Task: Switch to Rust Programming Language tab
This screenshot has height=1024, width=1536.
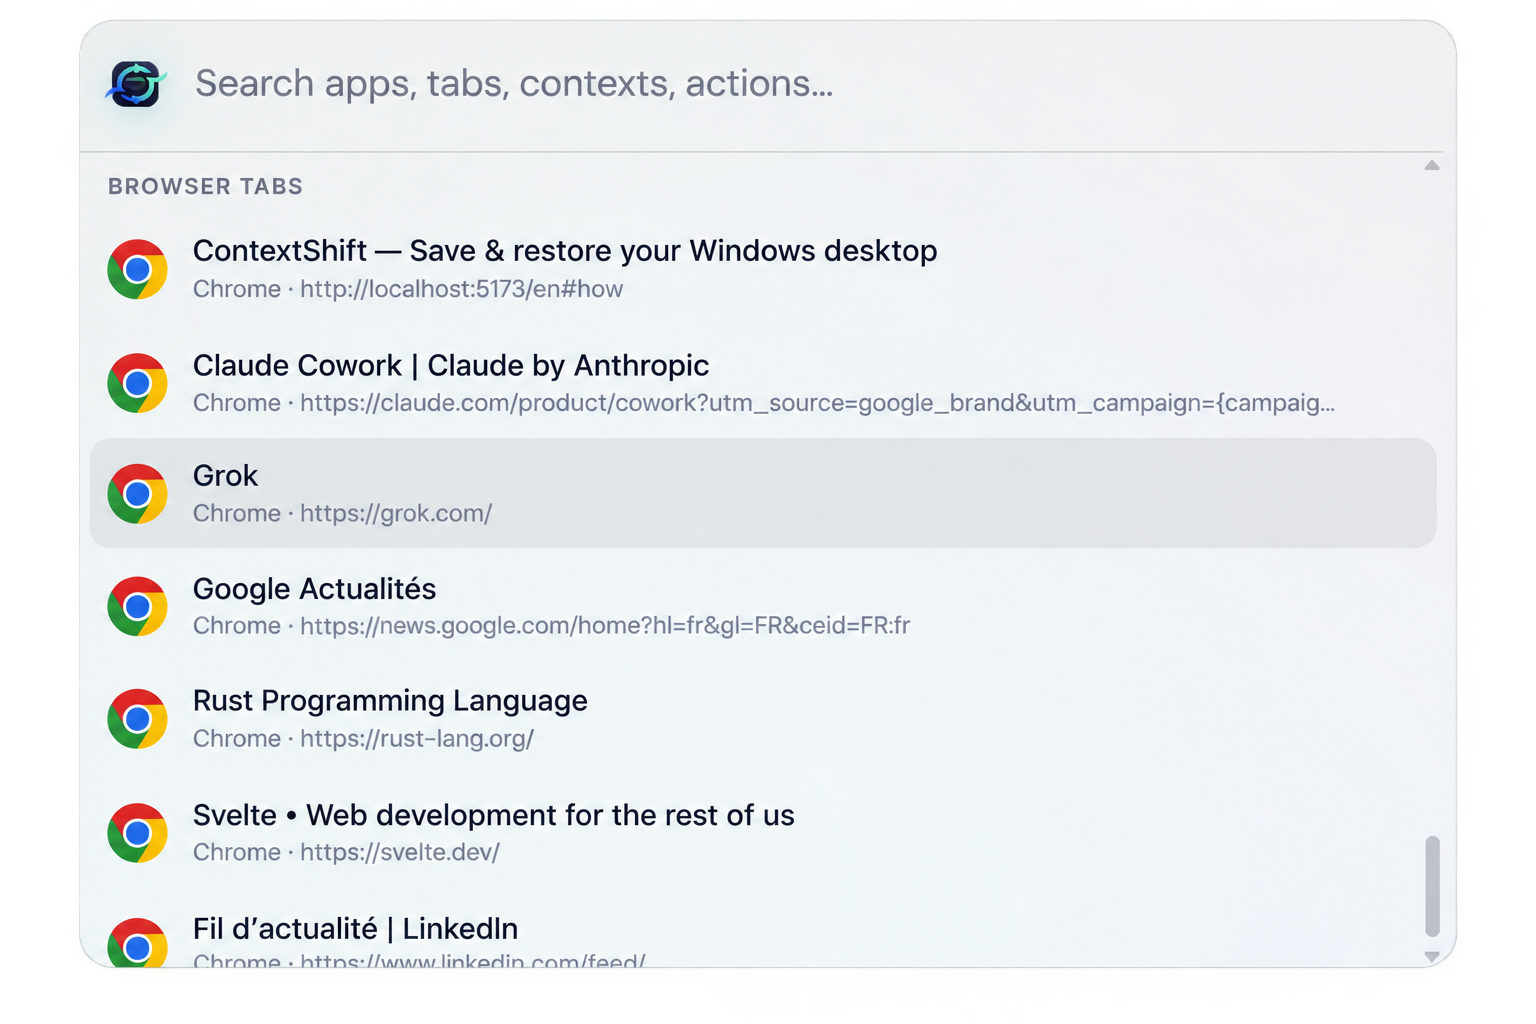Action: [763, 719]
